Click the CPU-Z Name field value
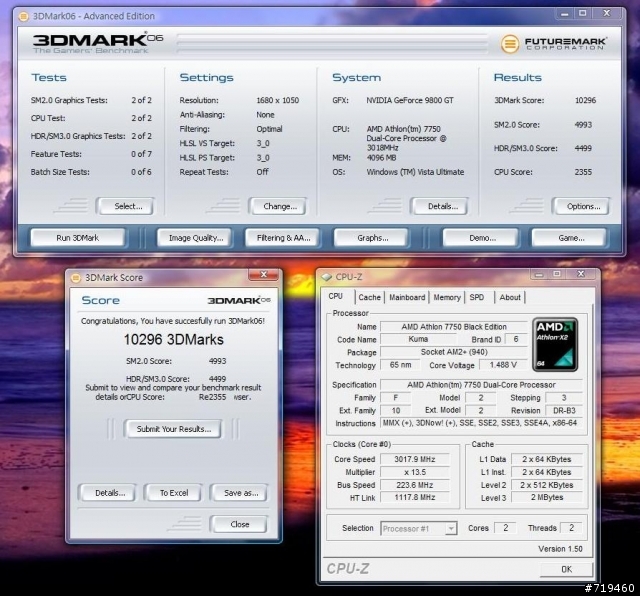The image size is (640, 596). (454, 327)
